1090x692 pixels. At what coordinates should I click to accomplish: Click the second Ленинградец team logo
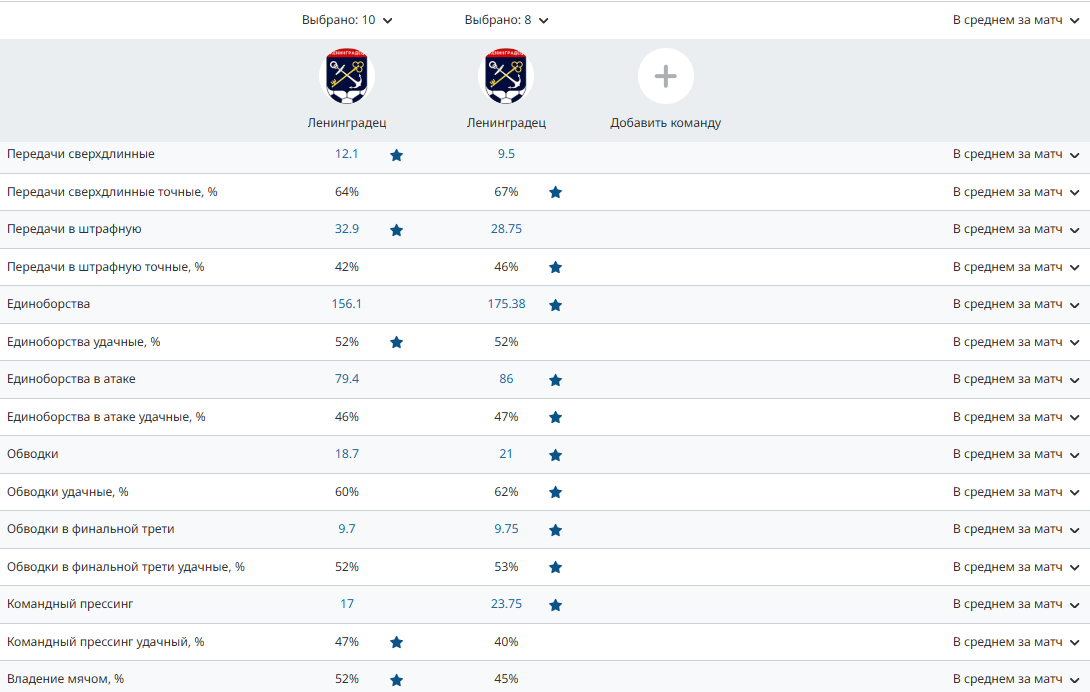click(x=506, y=78)
